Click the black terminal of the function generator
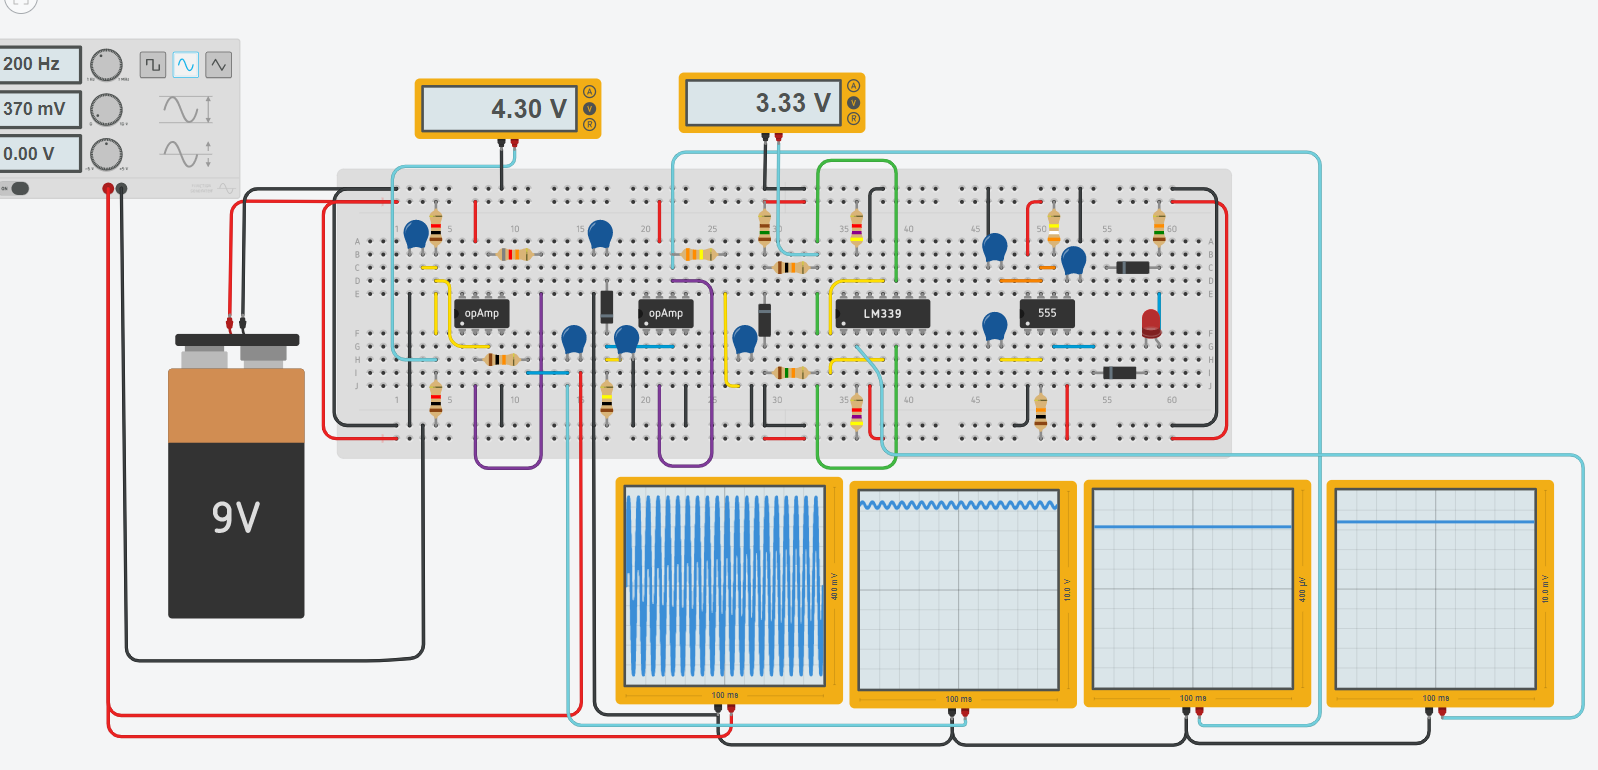This screenshot has width=1598, height=770. click(x=122, y=188)
